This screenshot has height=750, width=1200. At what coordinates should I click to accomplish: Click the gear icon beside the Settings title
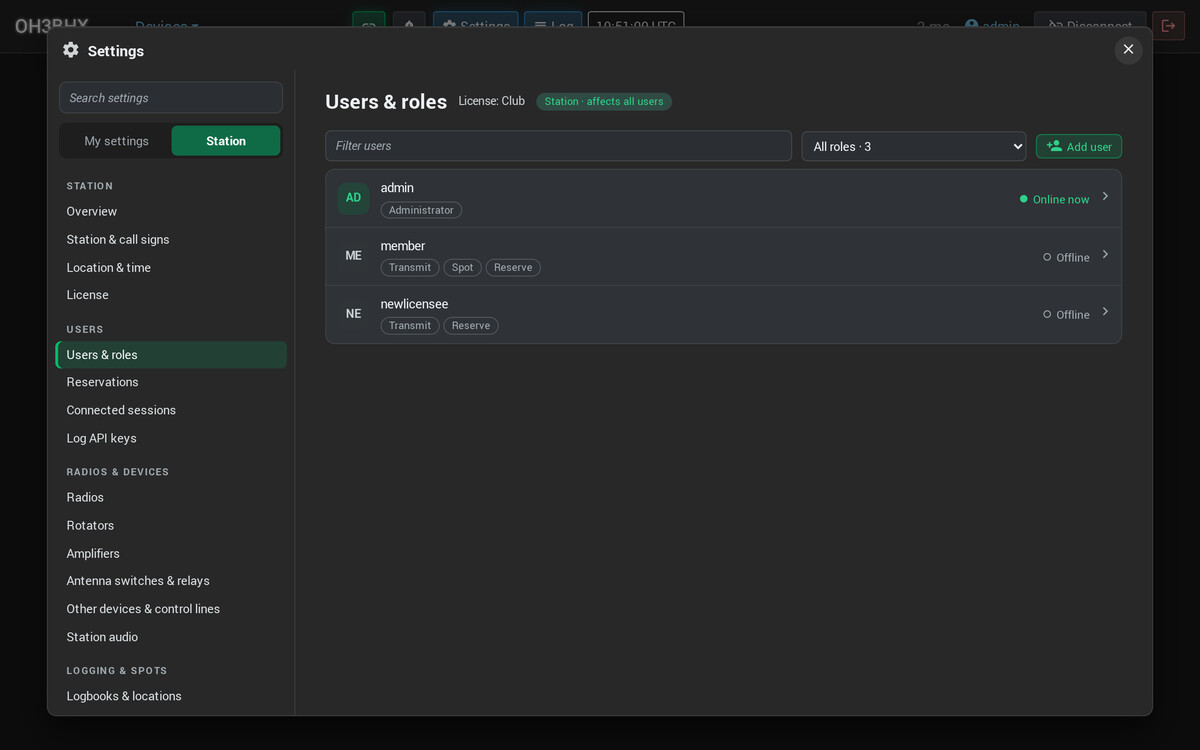[70, 50]
